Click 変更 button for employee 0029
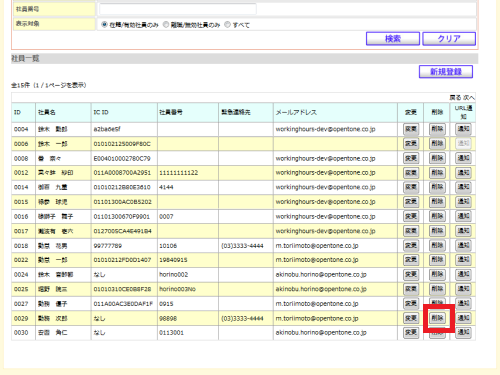Screen dimensions: 500x375 [x=411, y=318]
